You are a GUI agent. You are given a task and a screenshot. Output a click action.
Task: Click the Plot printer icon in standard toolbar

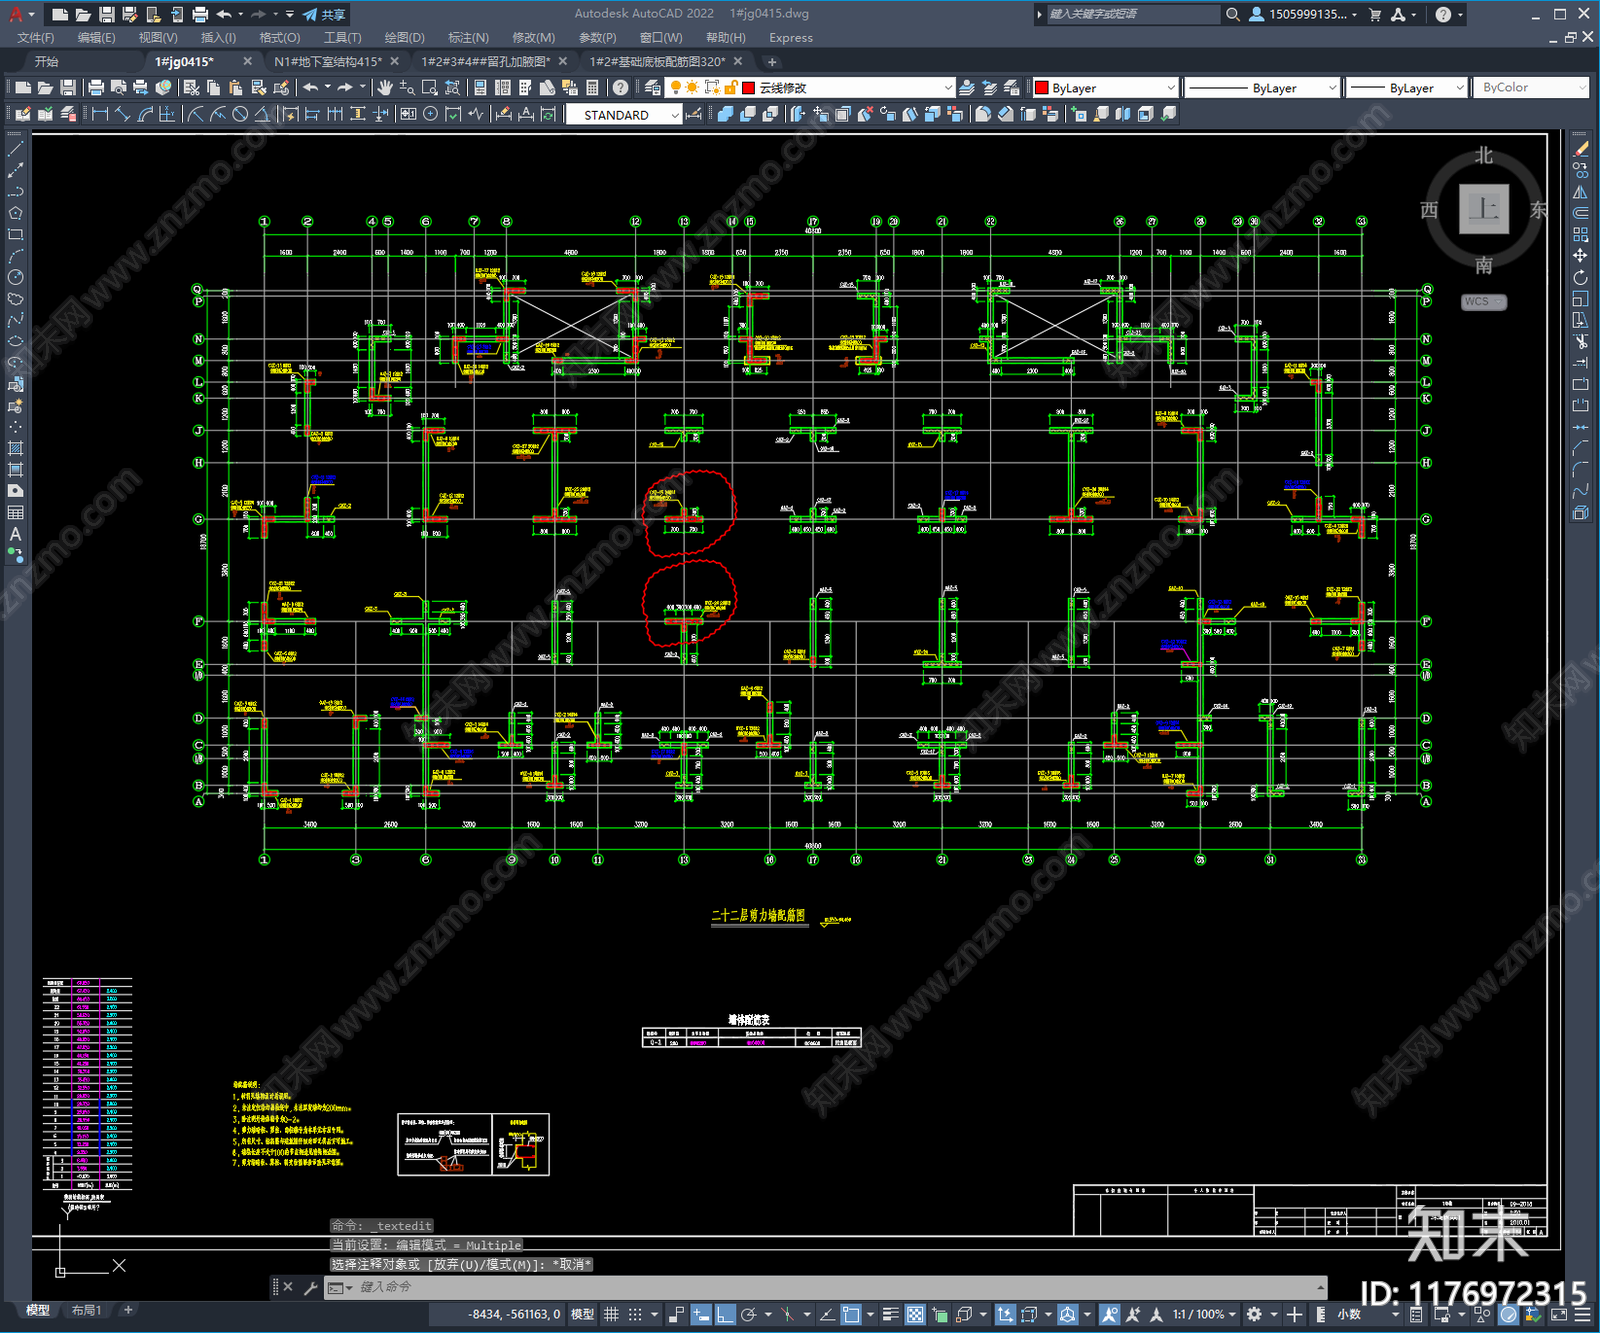point(96,88)
